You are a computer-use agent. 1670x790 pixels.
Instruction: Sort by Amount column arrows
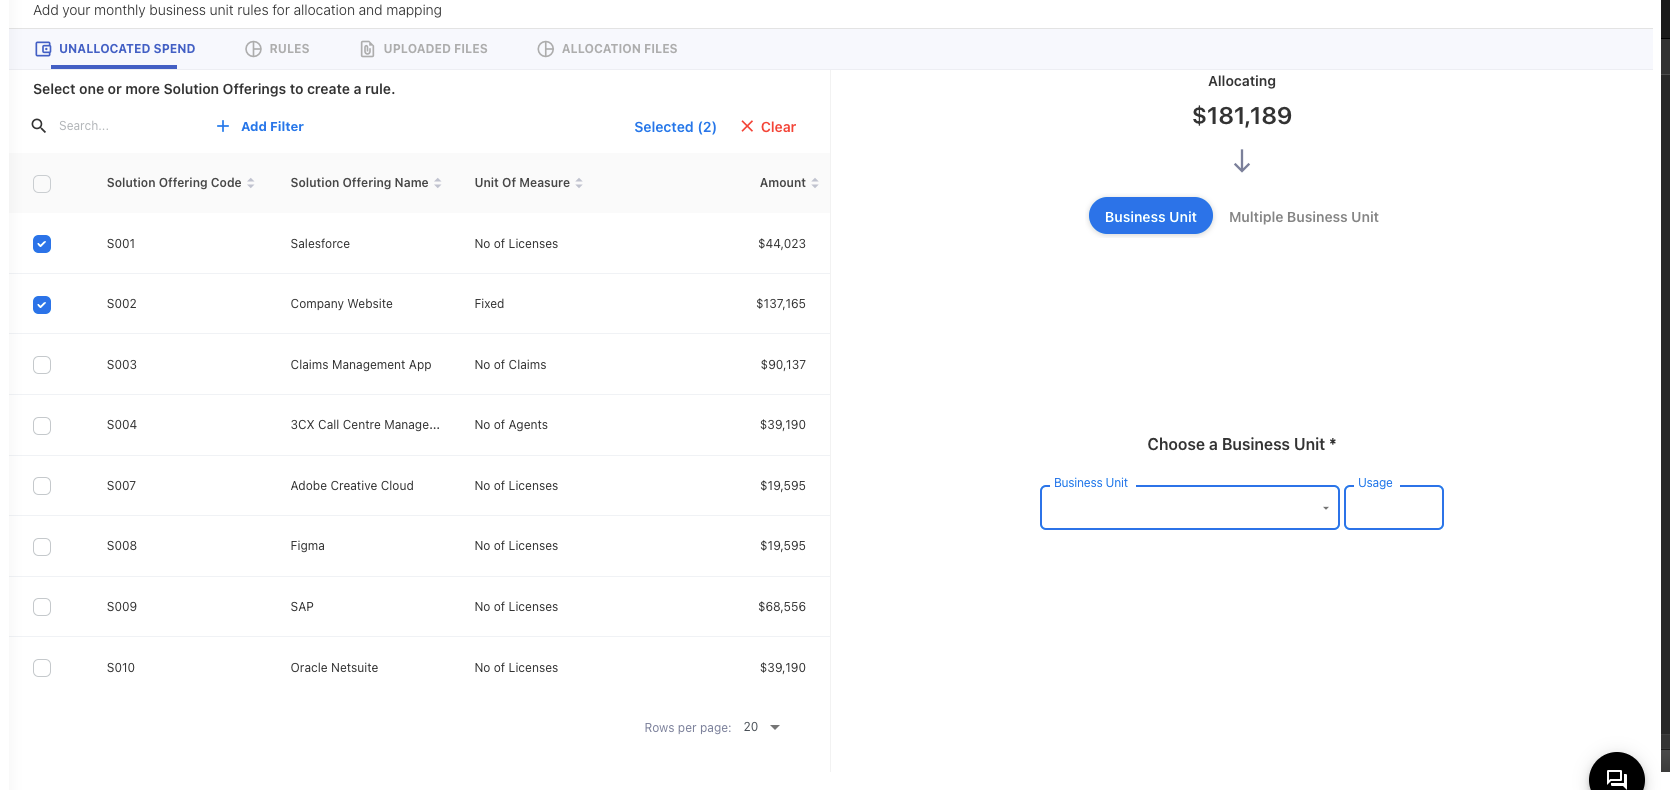[815, 183]
